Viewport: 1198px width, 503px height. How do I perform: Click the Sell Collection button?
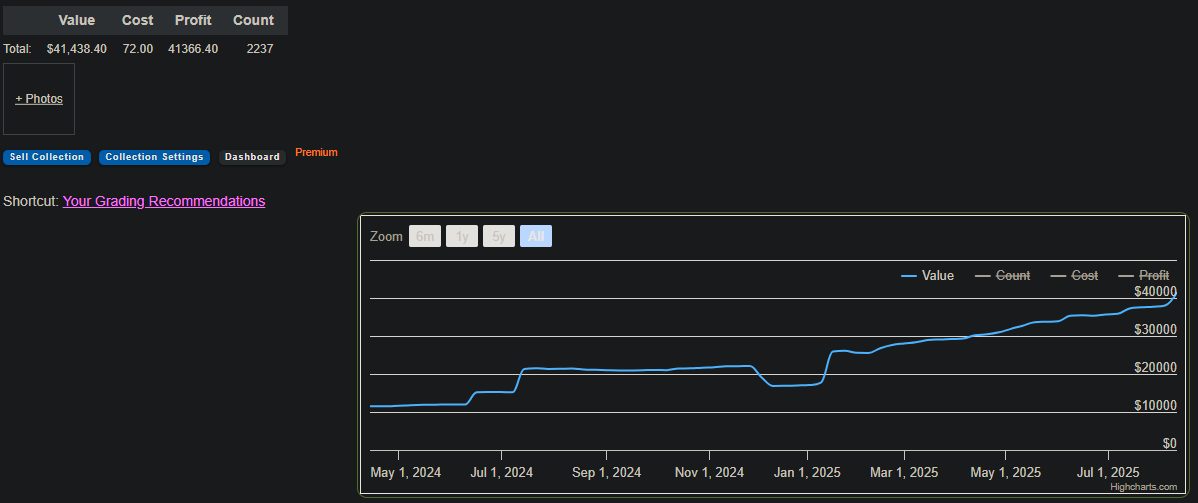47,157
